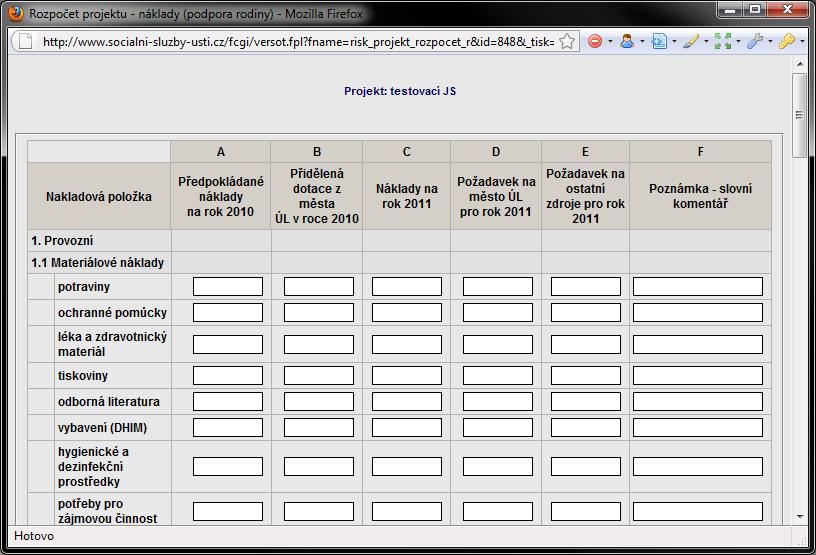Click the URL address field
Image resolution: width=816 pixels, height=555 pixels.
click(298, 42)
